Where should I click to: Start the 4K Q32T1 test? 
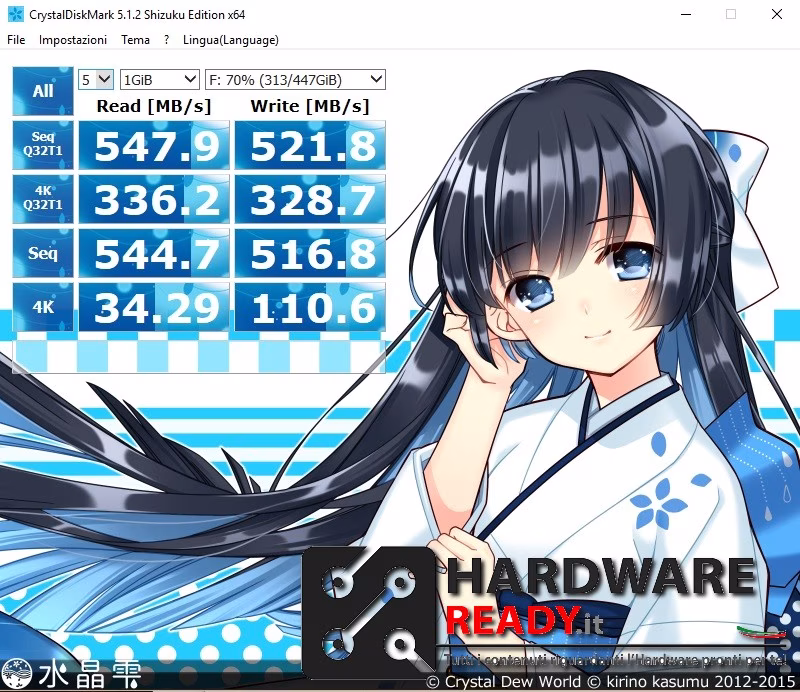click(43, 199)
